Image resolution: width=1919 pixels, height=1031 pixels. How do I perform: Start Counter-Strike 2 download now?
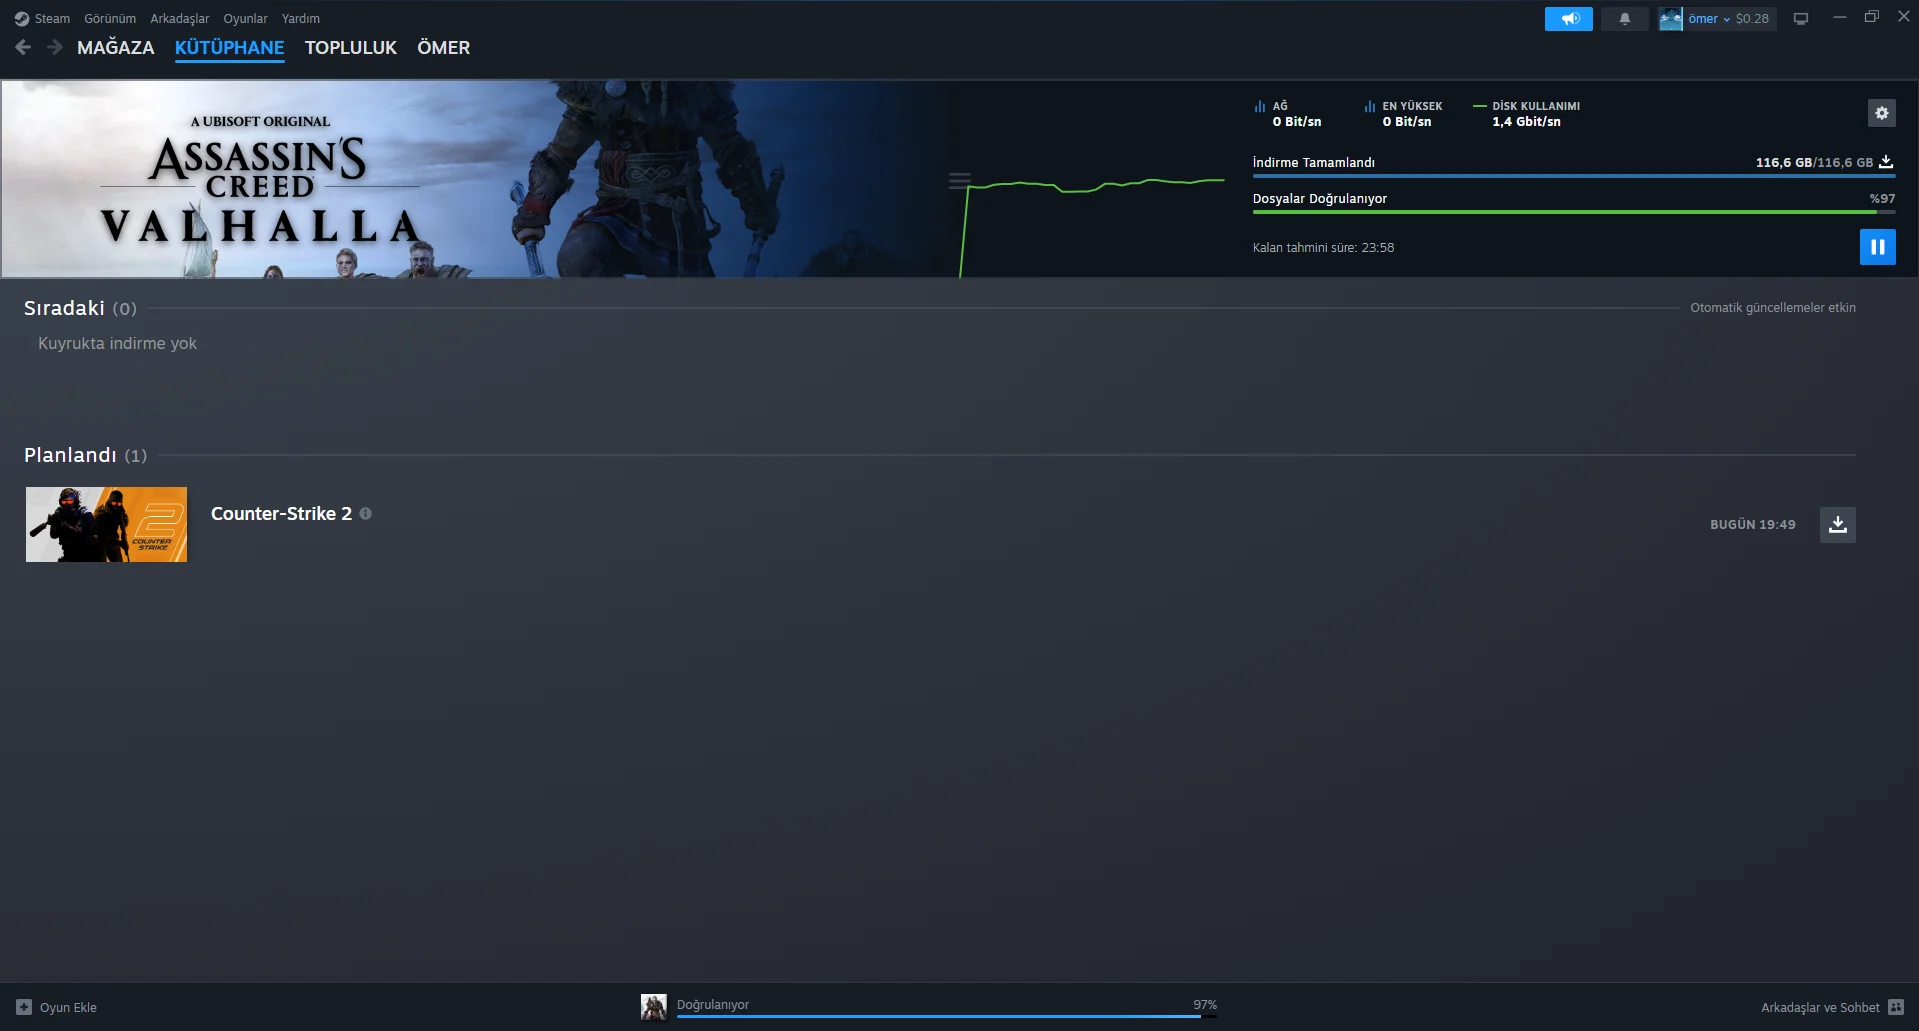tap(1837, 525)
